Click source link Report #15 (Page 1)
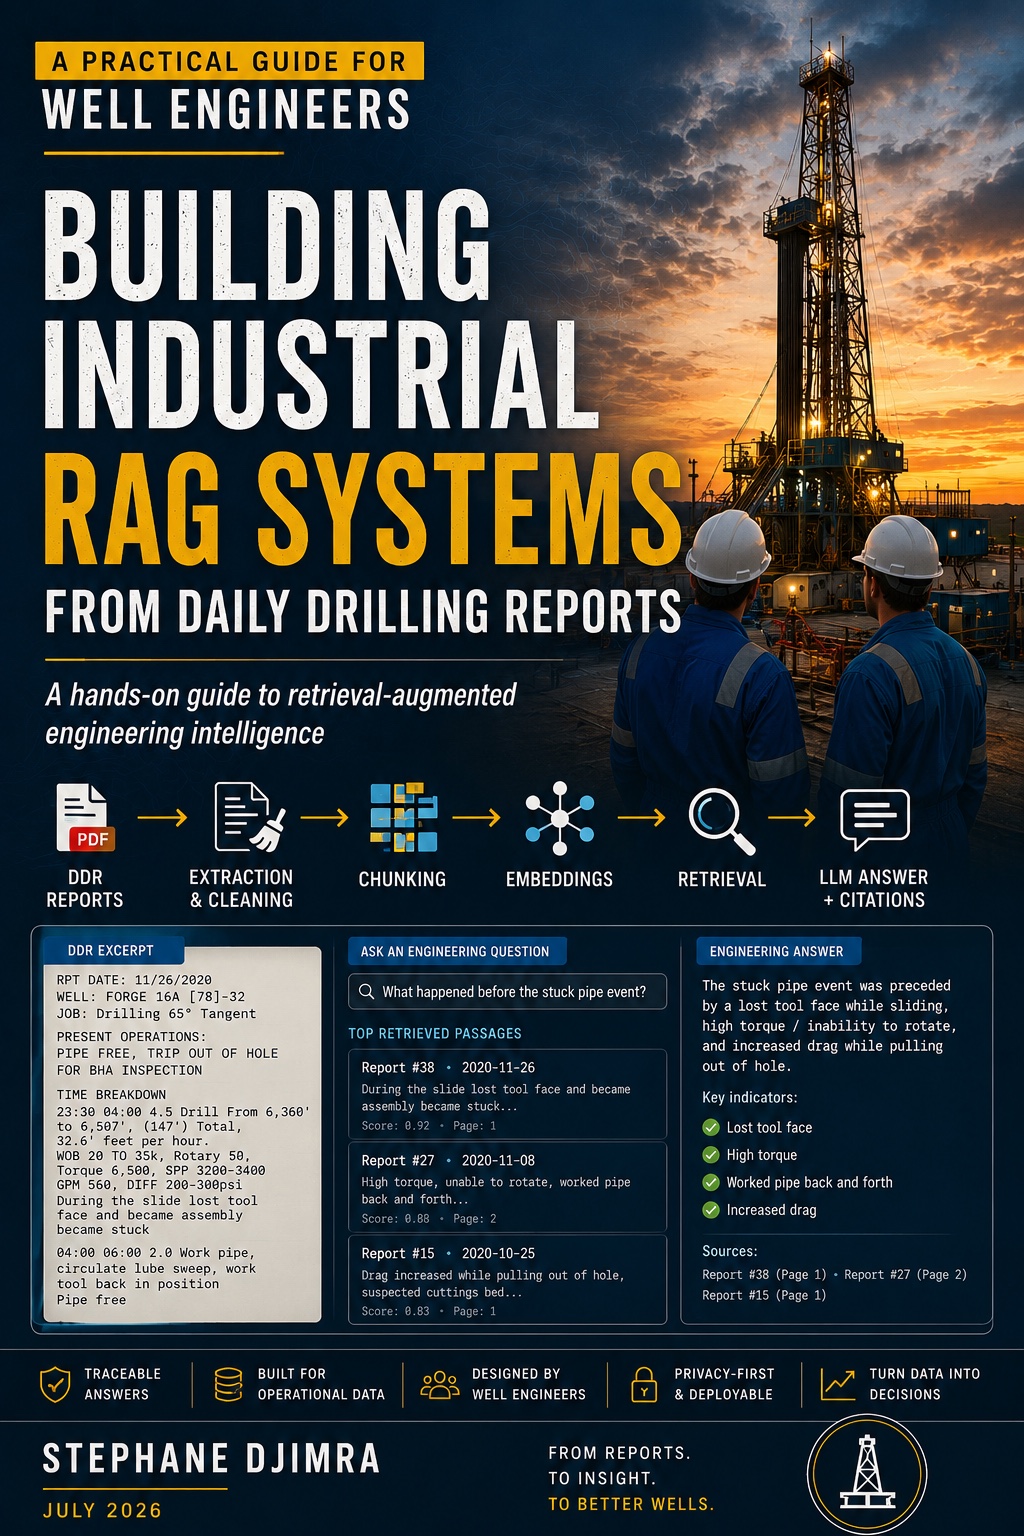The height and width of the screenshot is (1536, 1024). [x=764, y=1295]
